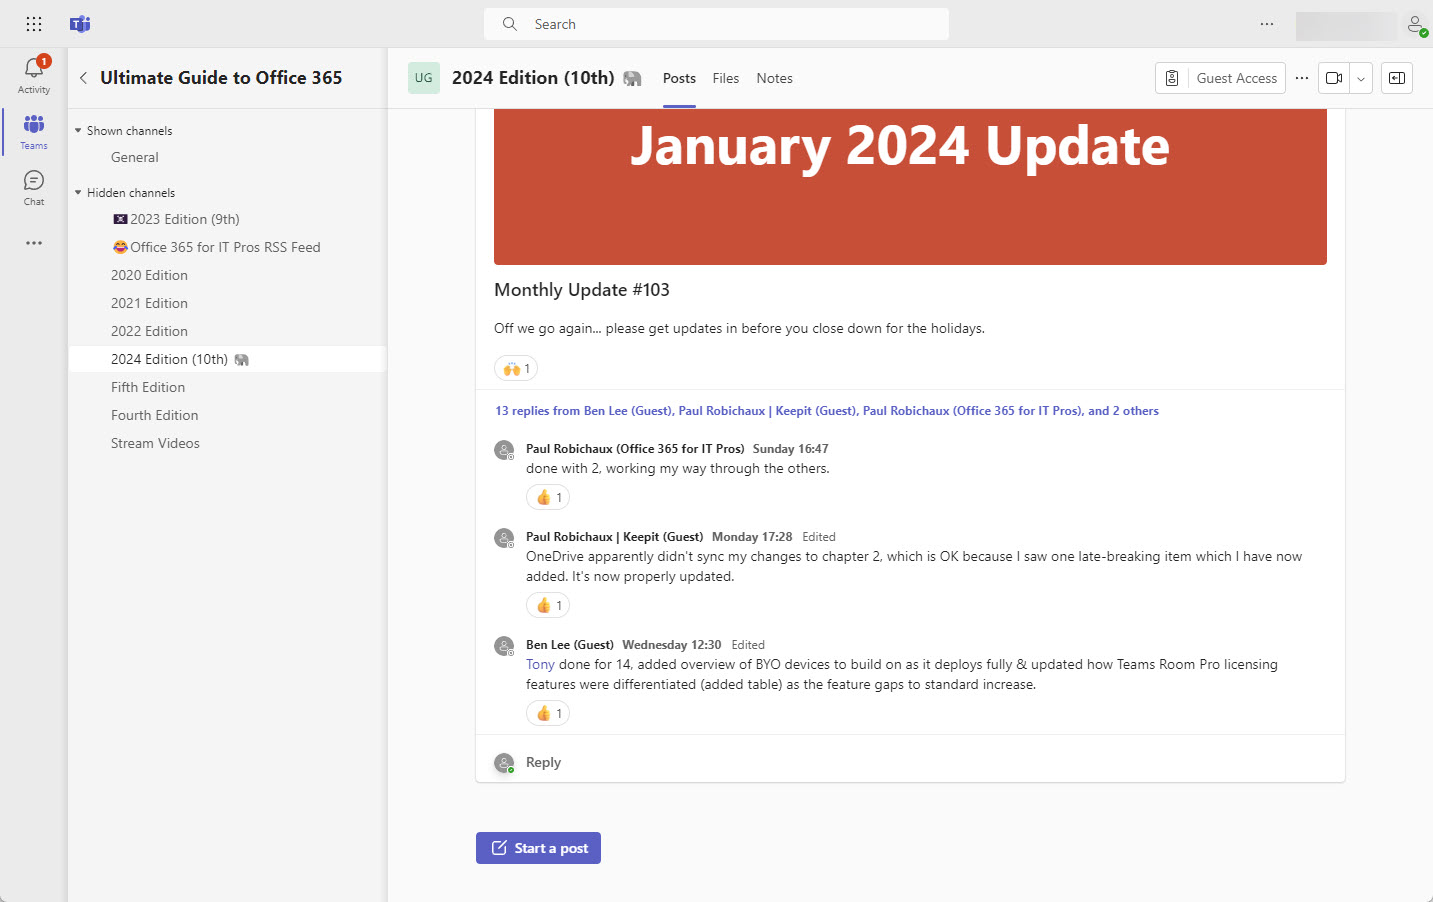1433x902 pixels.
Task: Click the app launcher waffle icon
Action: coord(33,23)
